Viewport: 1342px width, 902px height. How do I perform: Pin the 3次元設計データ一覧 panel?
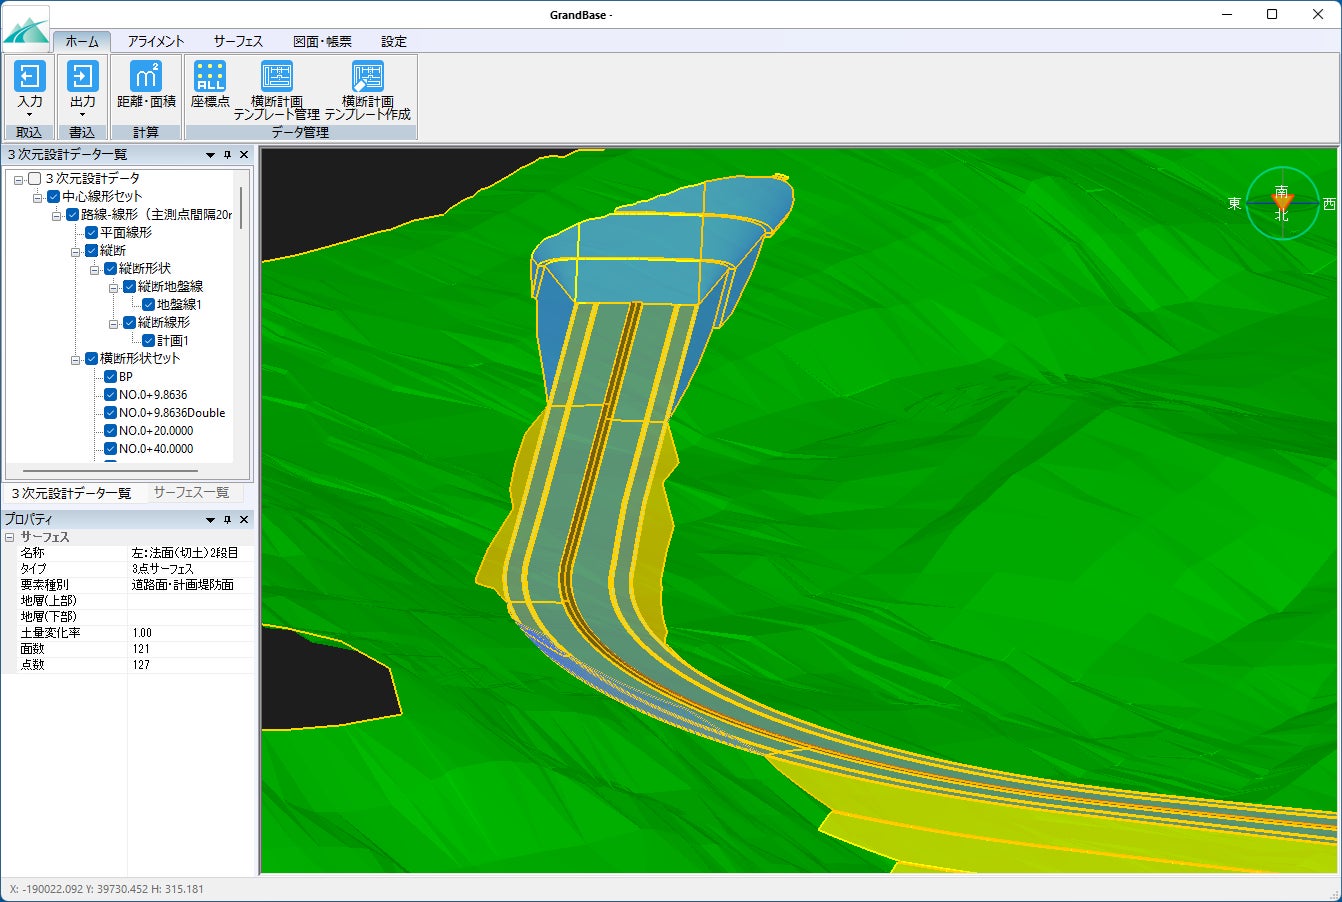(227, 155)
